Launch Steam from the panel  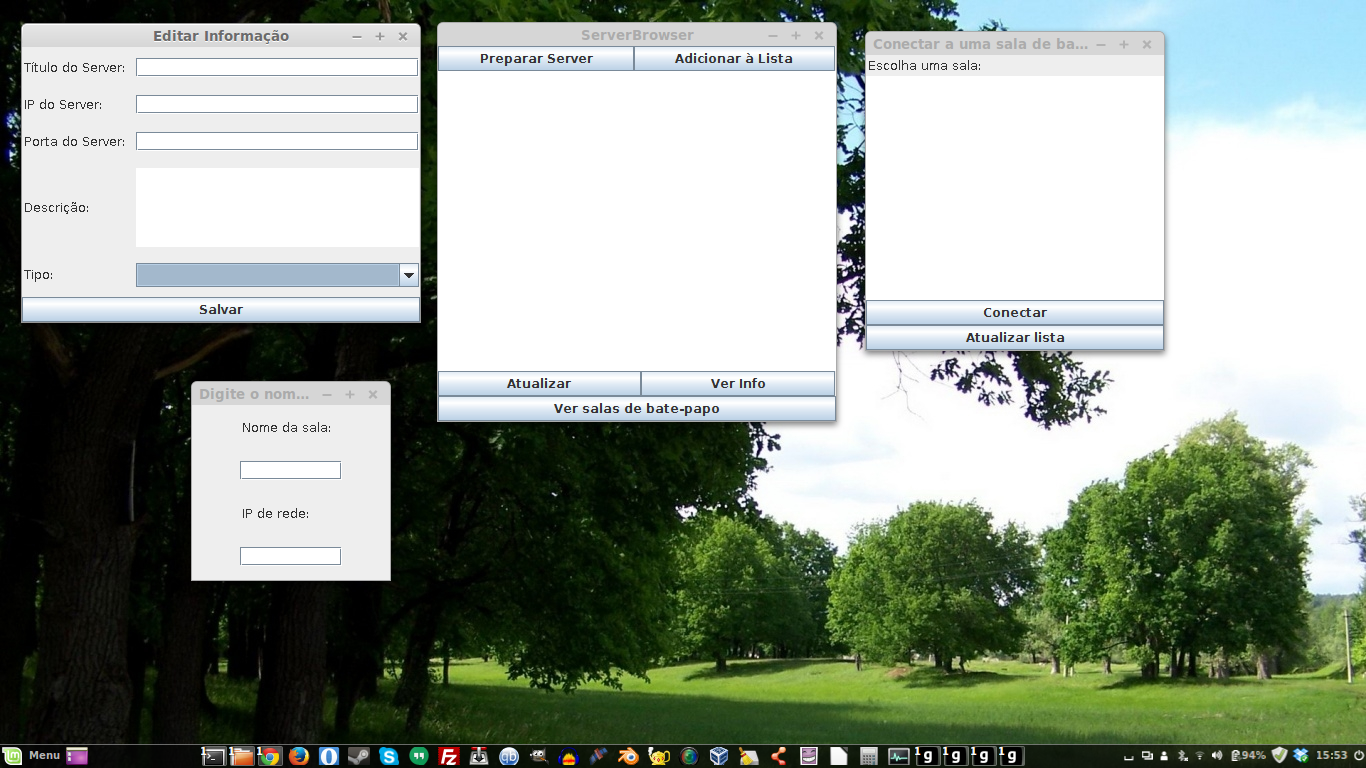point(358,756)
